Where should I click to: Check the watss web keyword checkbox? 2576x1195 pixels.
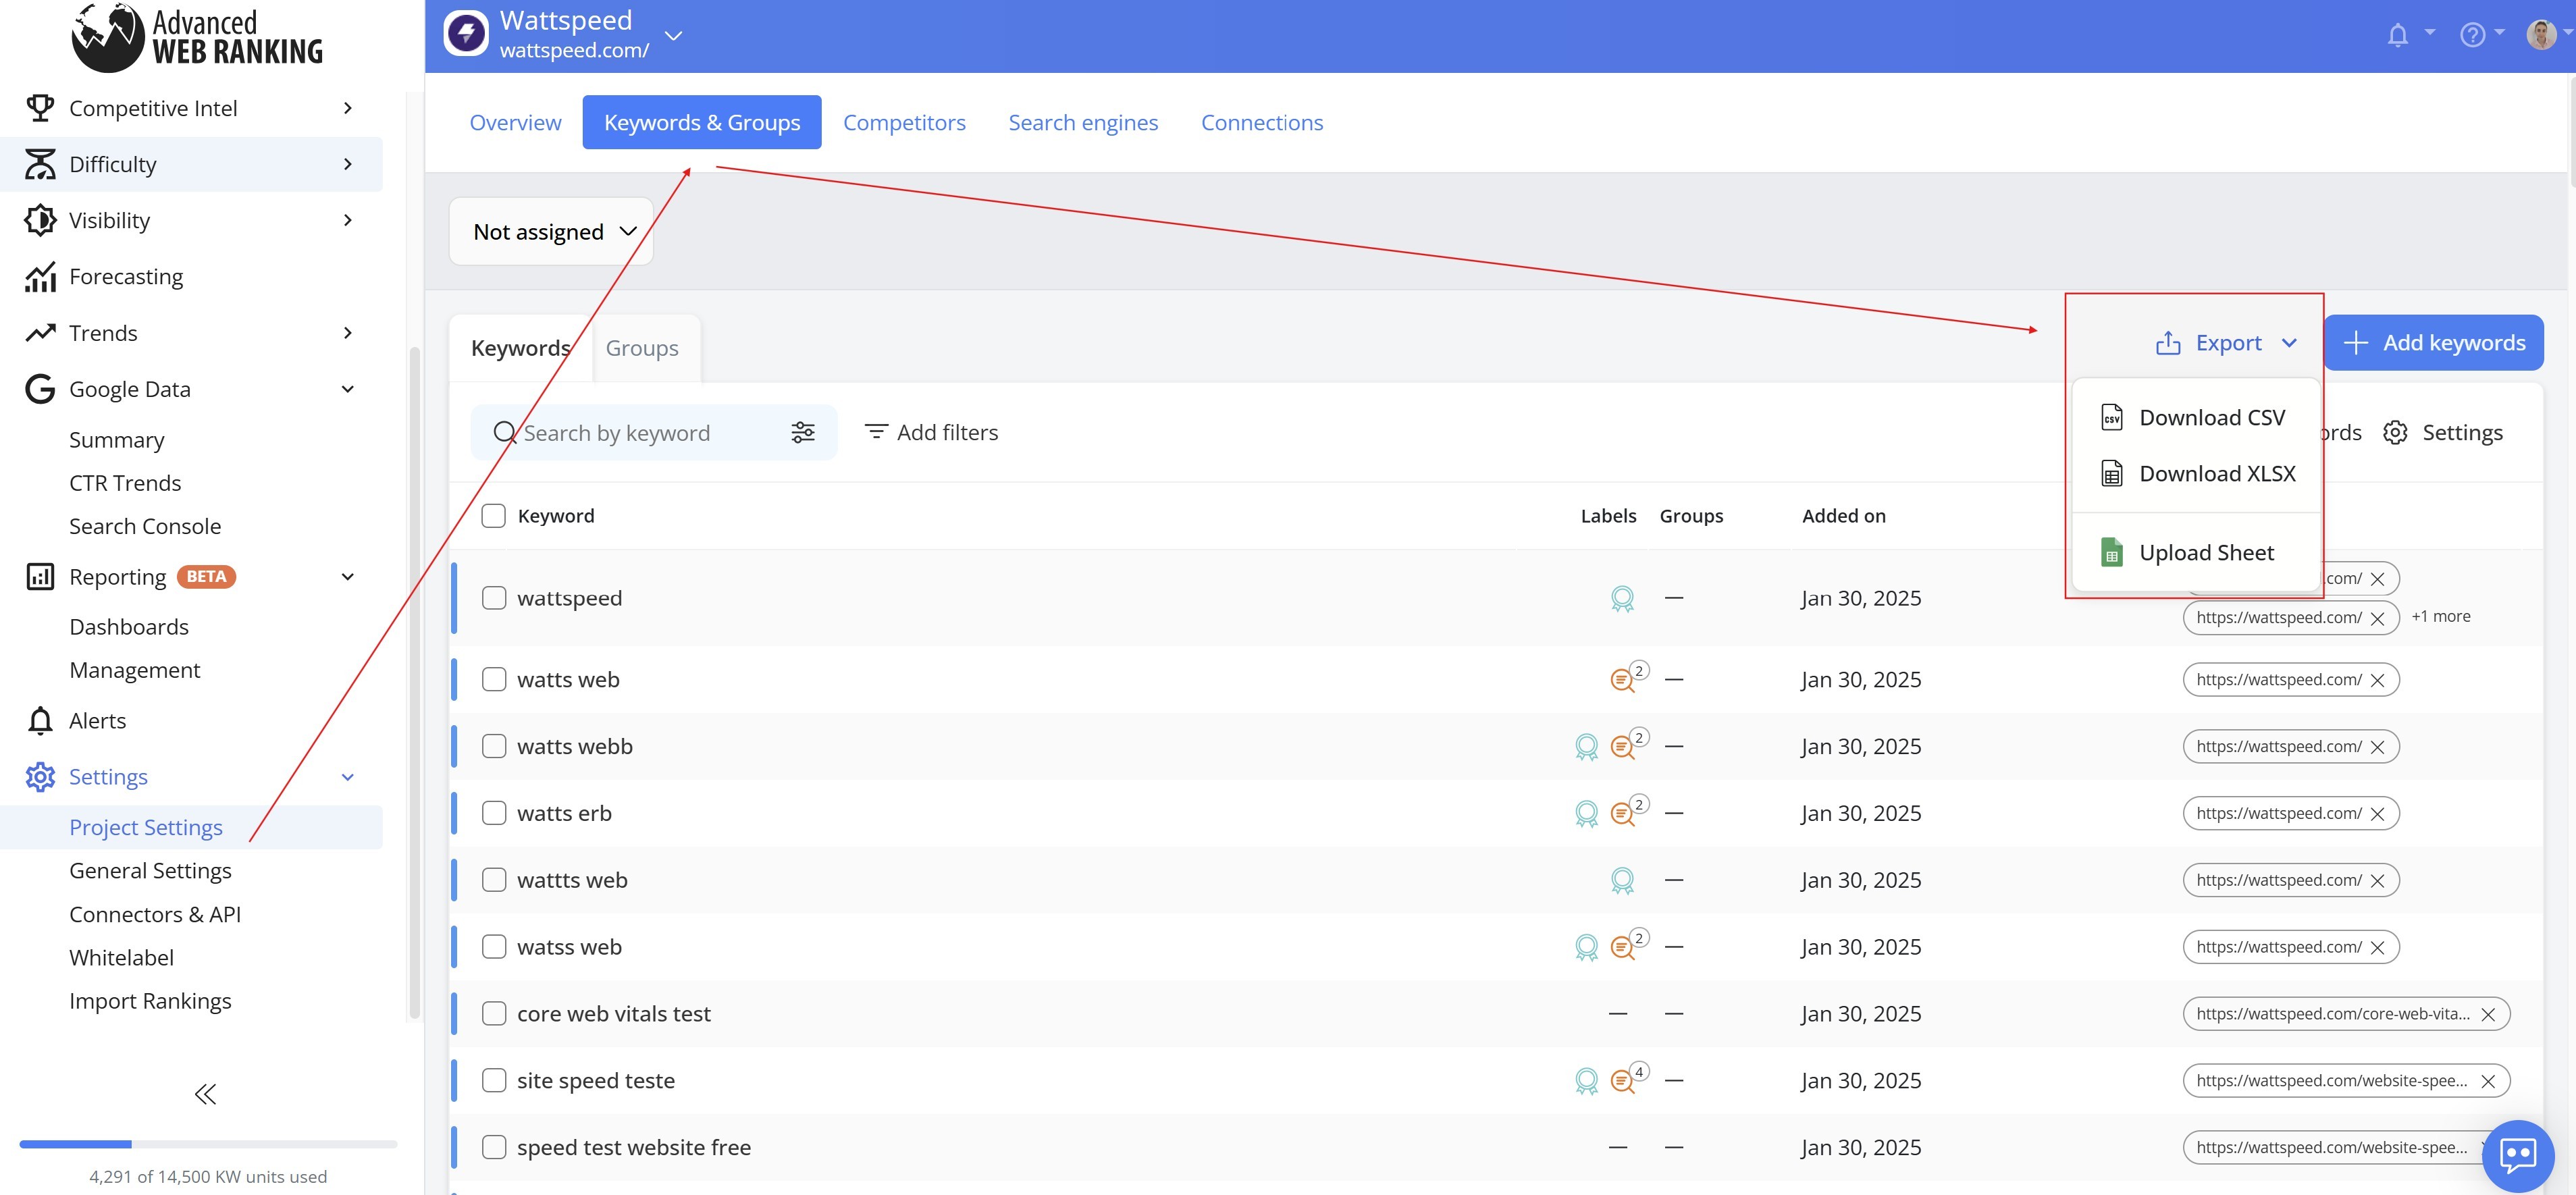[494, 947]
